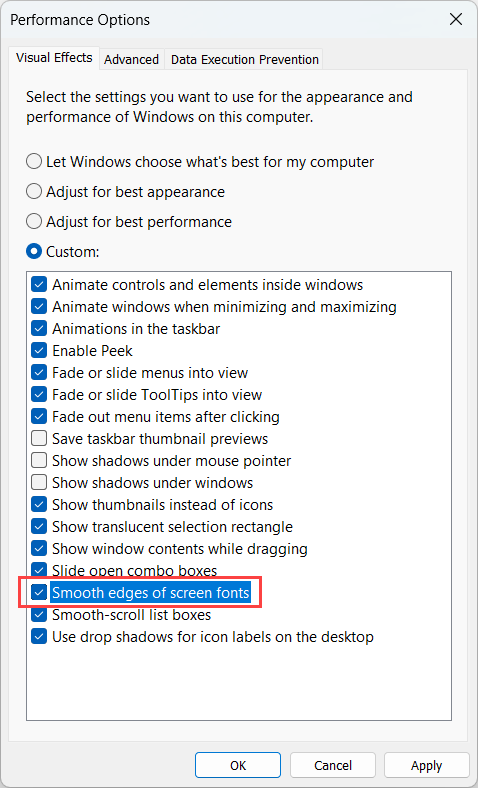Toggle Smooth edges of screen fonts
Image resolution: width=478 pixels, height=788 pixels.
39,593
